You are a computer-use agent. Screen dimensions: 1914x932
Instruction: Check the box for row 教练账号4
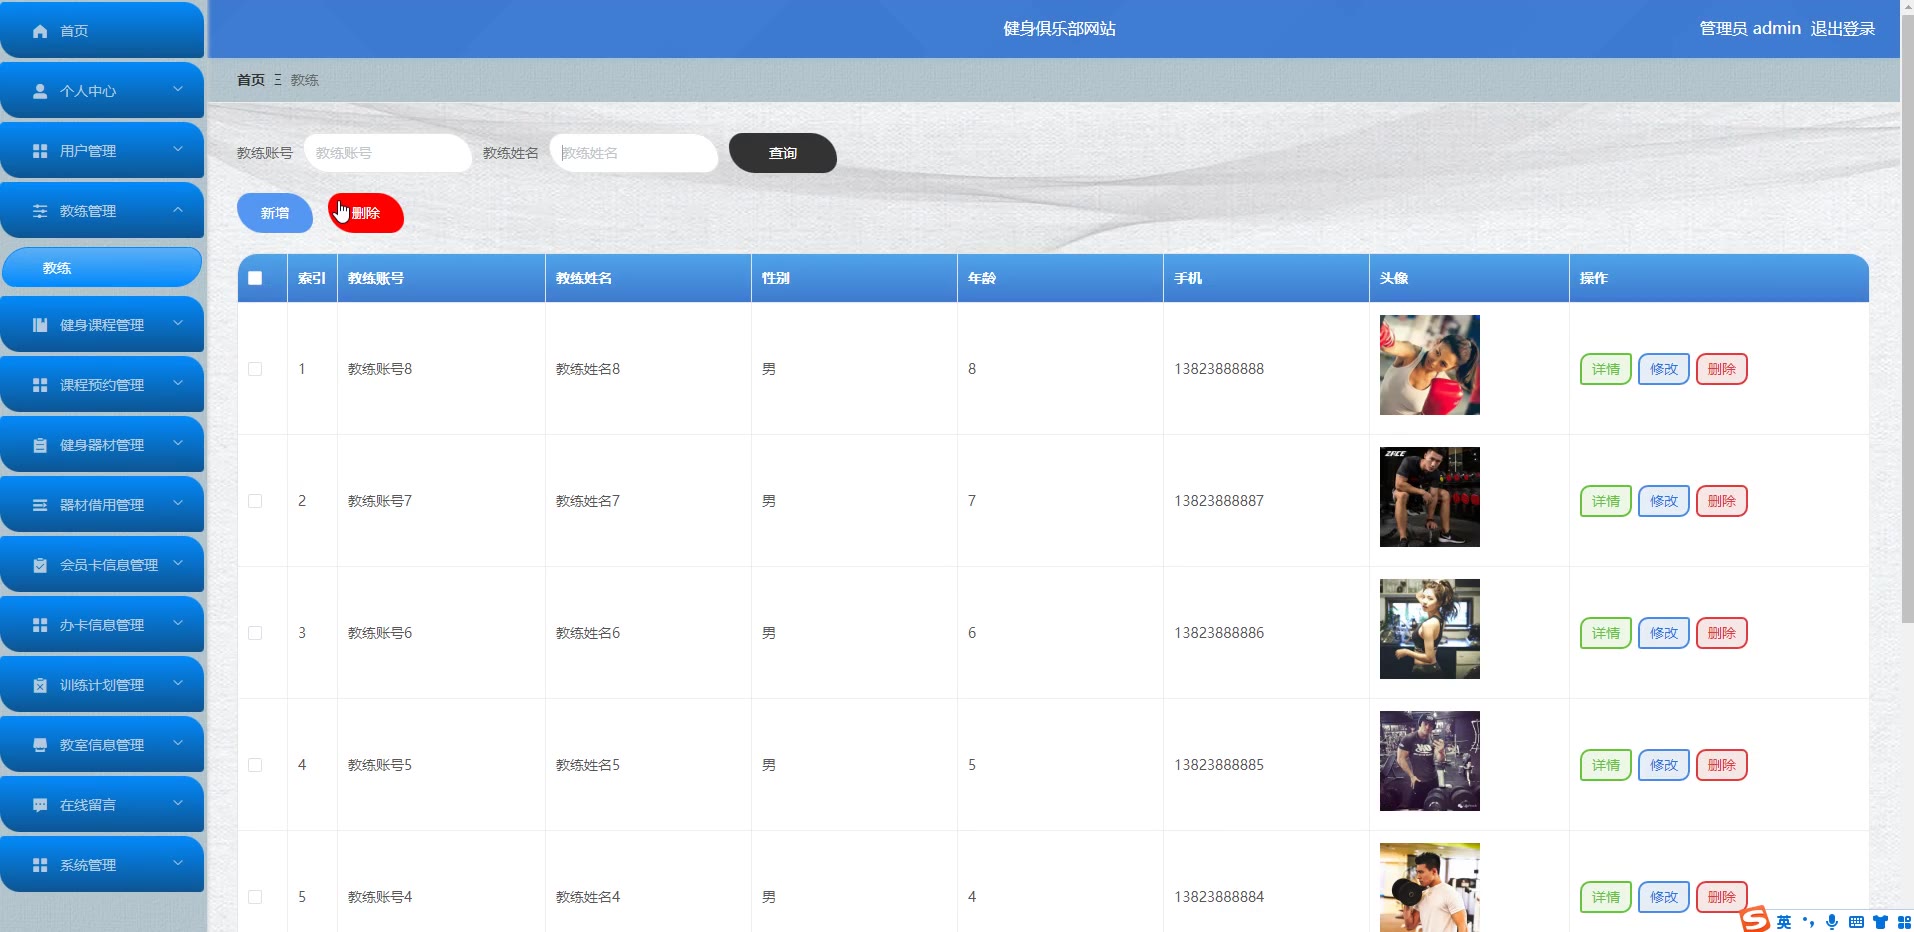pyautogui.click(x=255, y=897)
